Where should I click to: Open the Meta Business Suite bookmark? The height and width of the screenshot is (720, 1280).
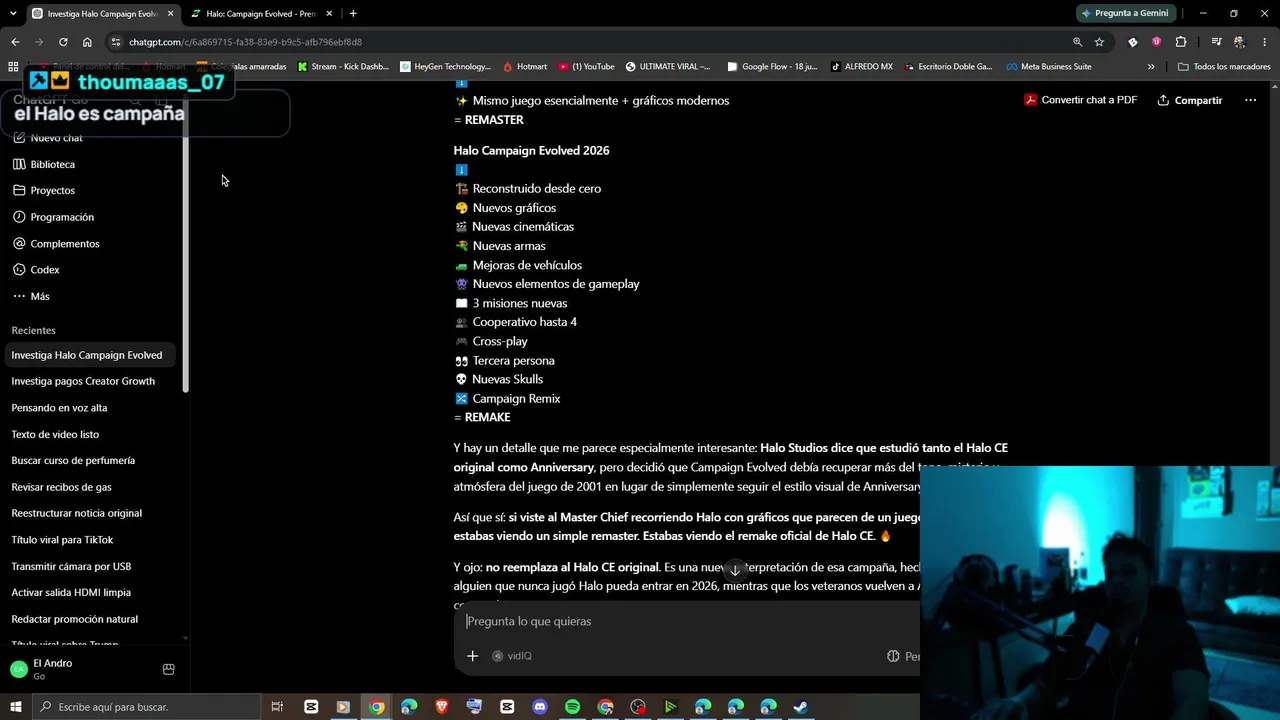[1049, 67]
